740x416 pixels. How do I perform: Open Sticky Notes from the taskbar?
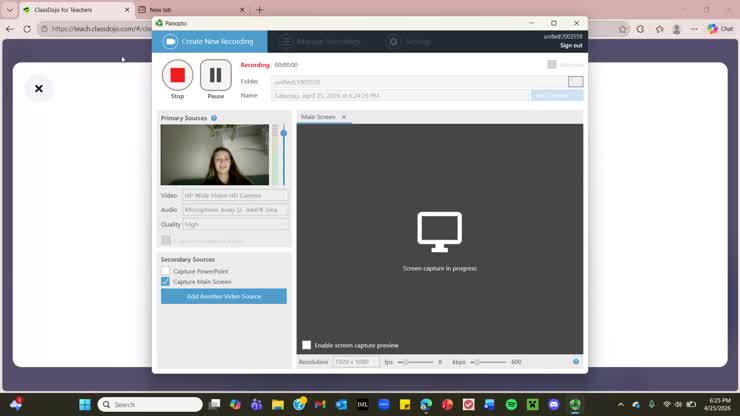point(405,405)
